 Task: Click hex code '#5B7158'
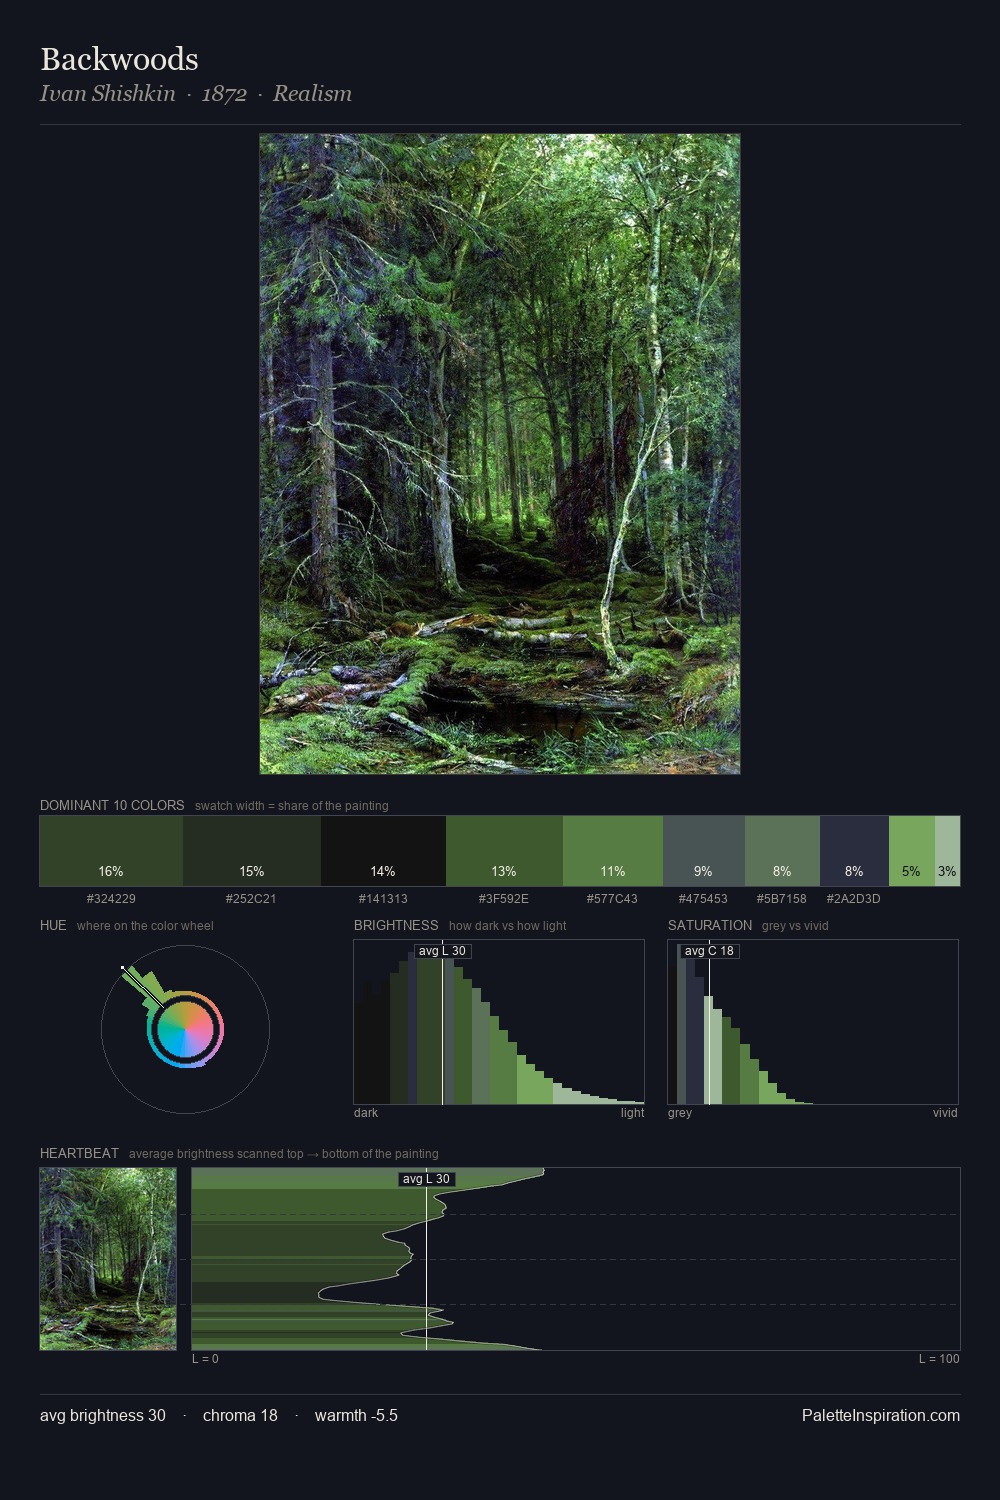(781, 898)
